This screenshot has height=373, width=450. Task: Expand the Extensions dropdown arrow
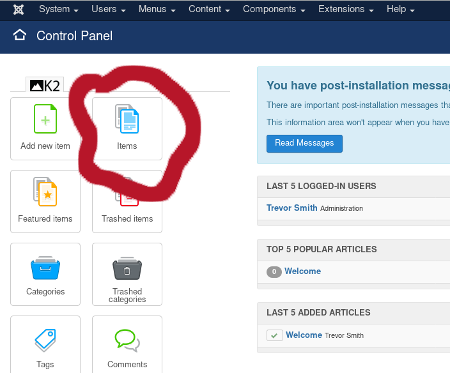pyautogui.click(x=371, y=11)
